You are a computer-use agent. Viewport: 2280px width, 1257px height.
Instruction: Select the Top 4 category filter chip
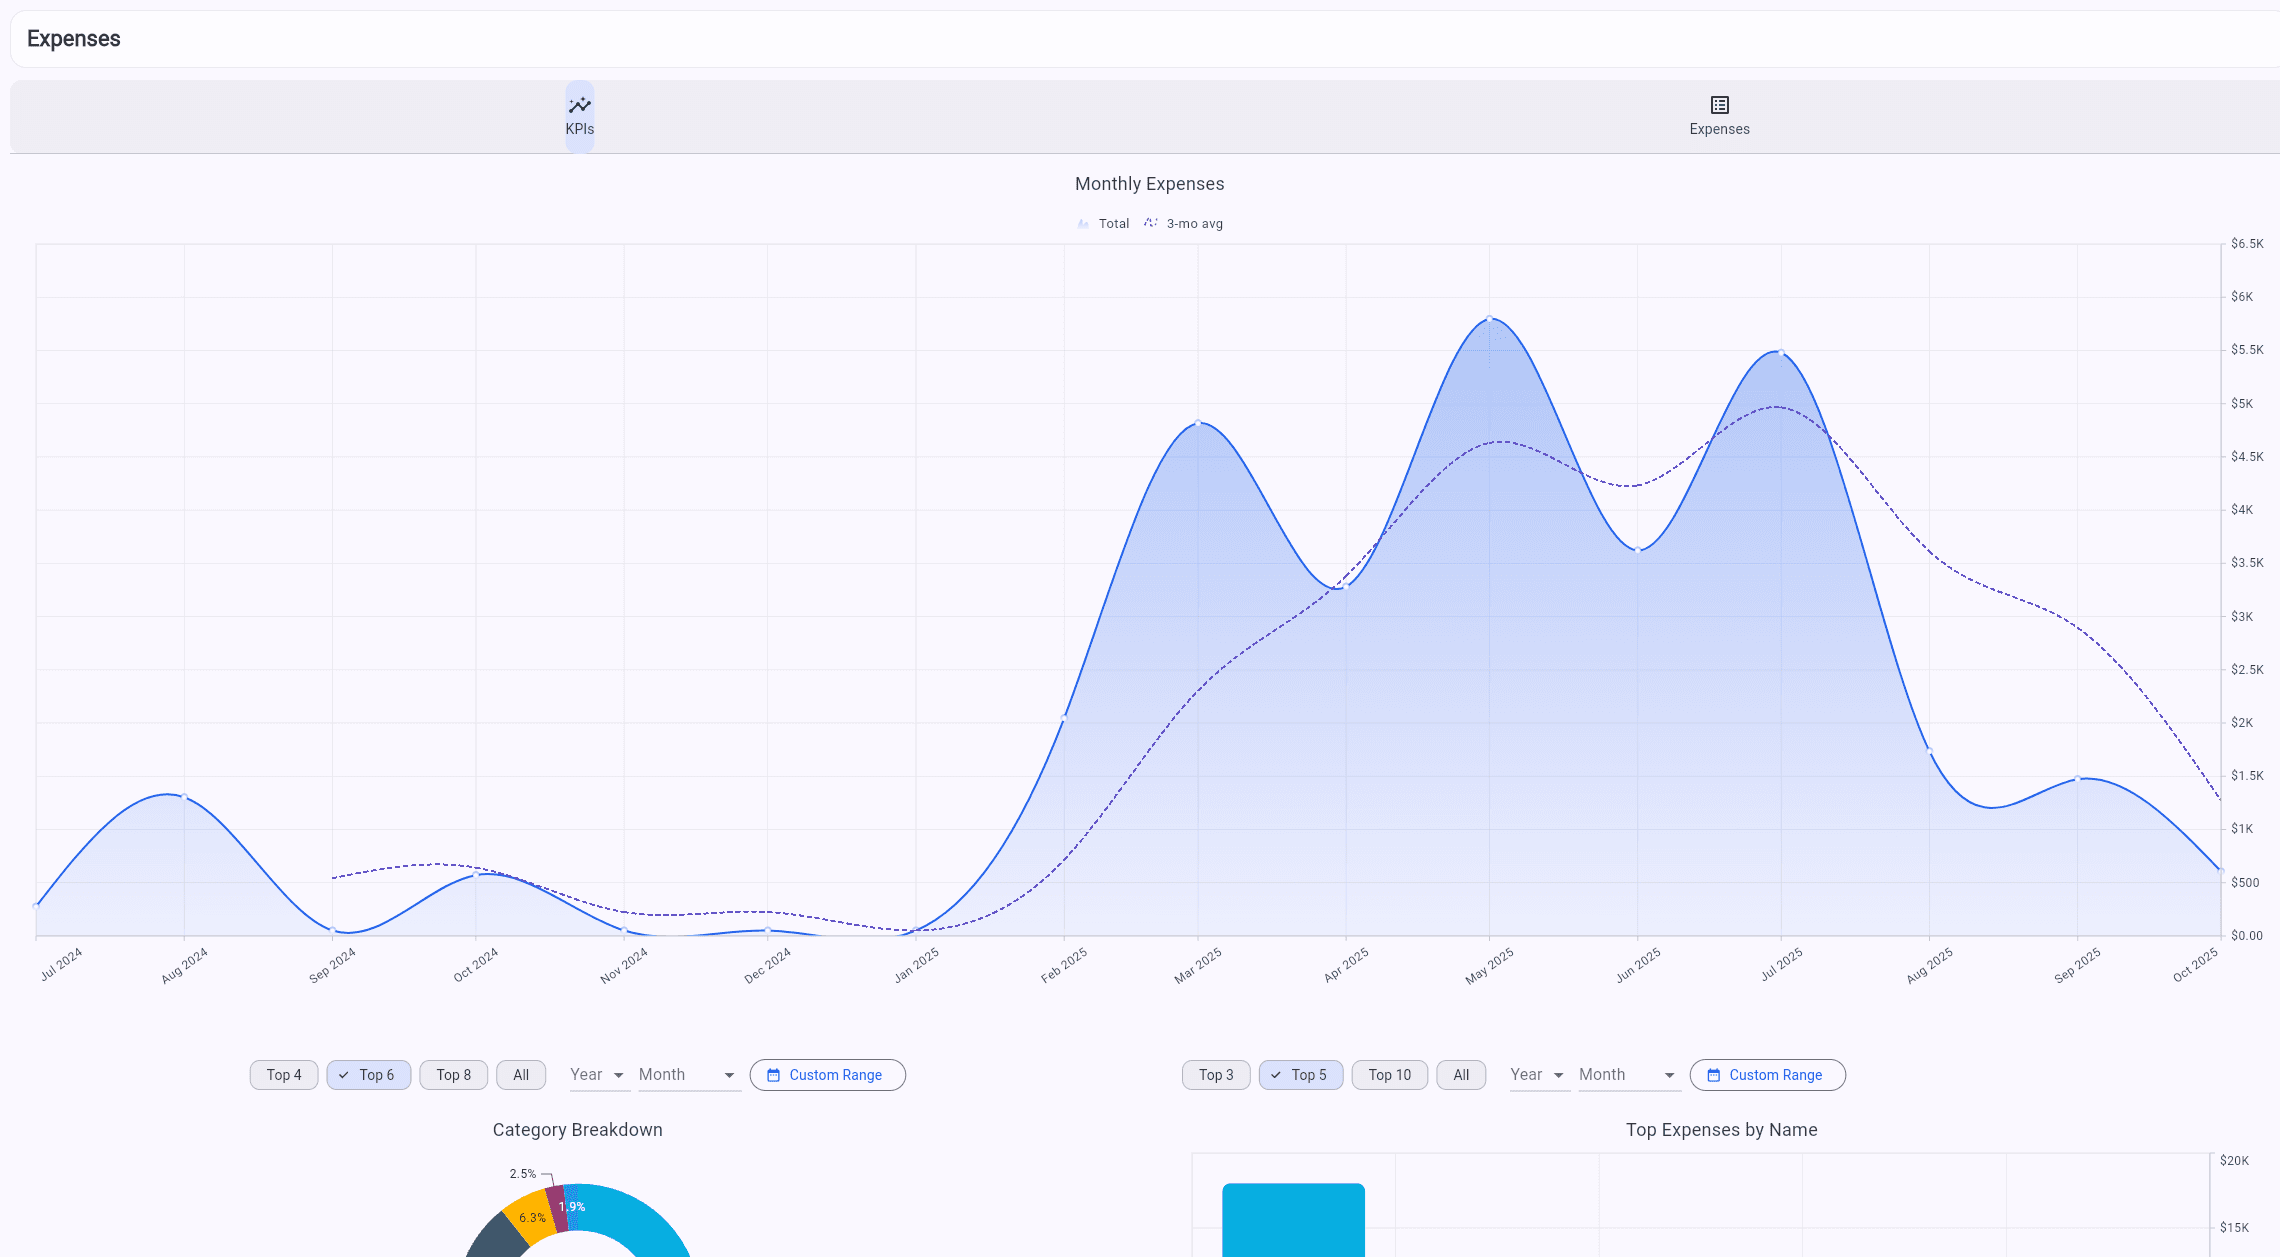(284, 1075)
